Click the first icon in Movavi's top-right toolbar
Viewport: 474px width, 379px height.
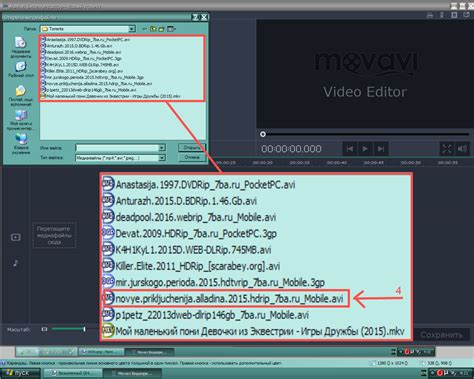coord(430,15)
